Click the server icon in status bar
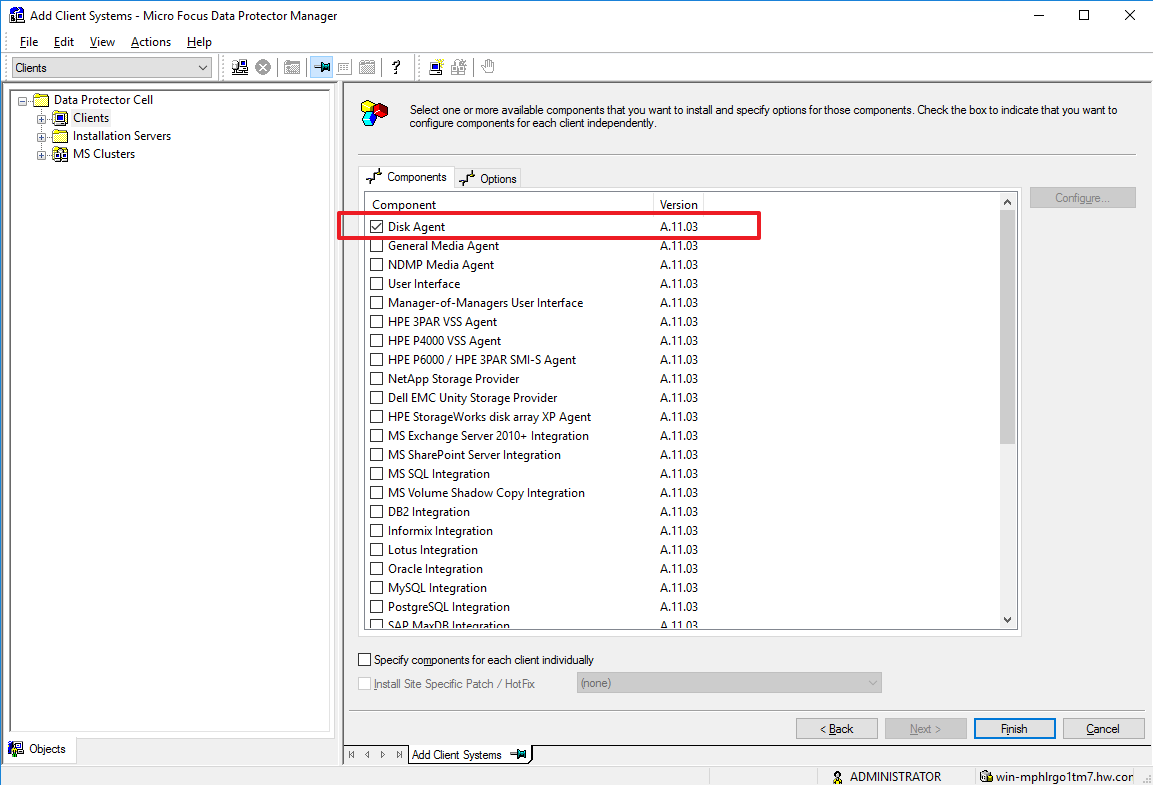The image size is (1153, 785). [x=986, y=776]
